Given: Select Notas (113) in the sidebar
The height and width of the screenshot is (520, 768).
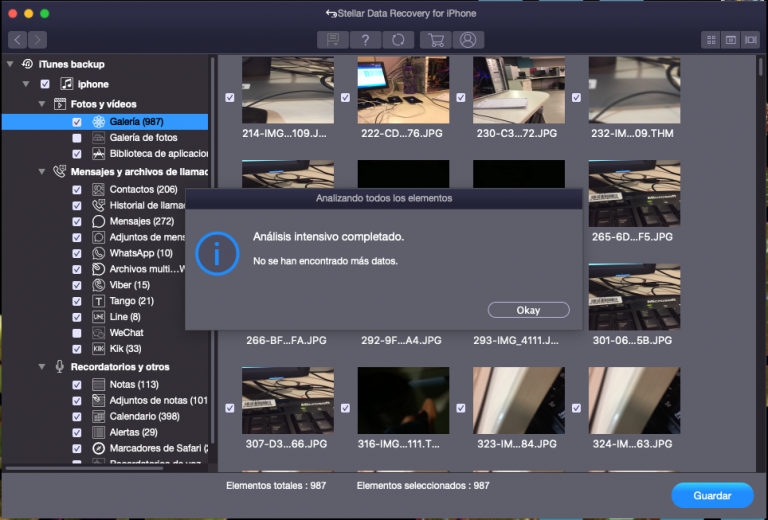Looking at the screenshot, I should tap(134, 384).
